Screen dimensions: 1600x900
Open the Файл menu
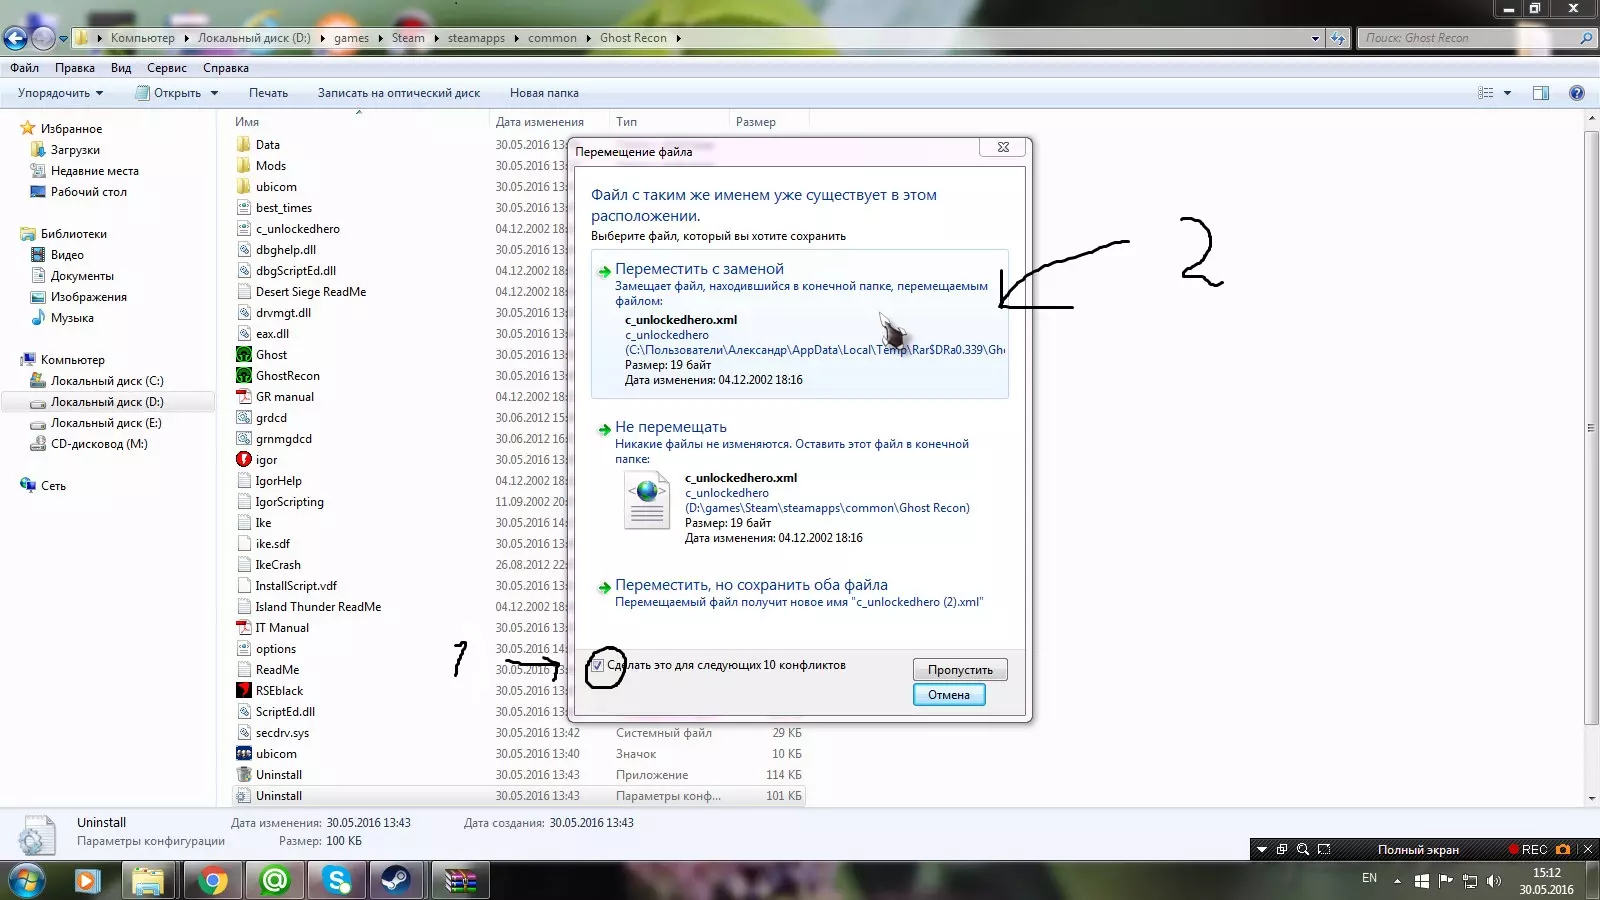(25, 68)
